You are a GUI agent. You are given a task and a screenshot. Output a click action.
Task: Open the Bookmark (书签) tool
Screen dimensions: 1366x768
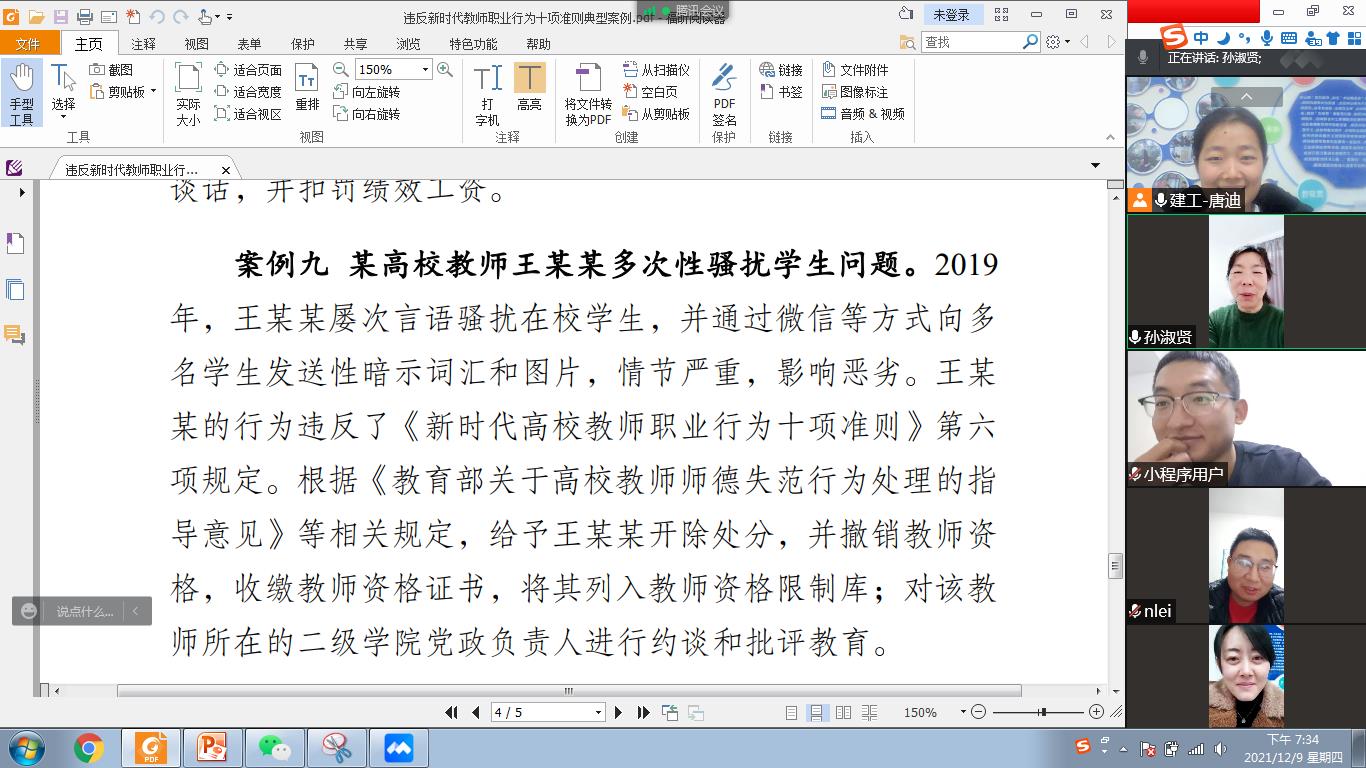pyautogui.click(x=781, y=92)
